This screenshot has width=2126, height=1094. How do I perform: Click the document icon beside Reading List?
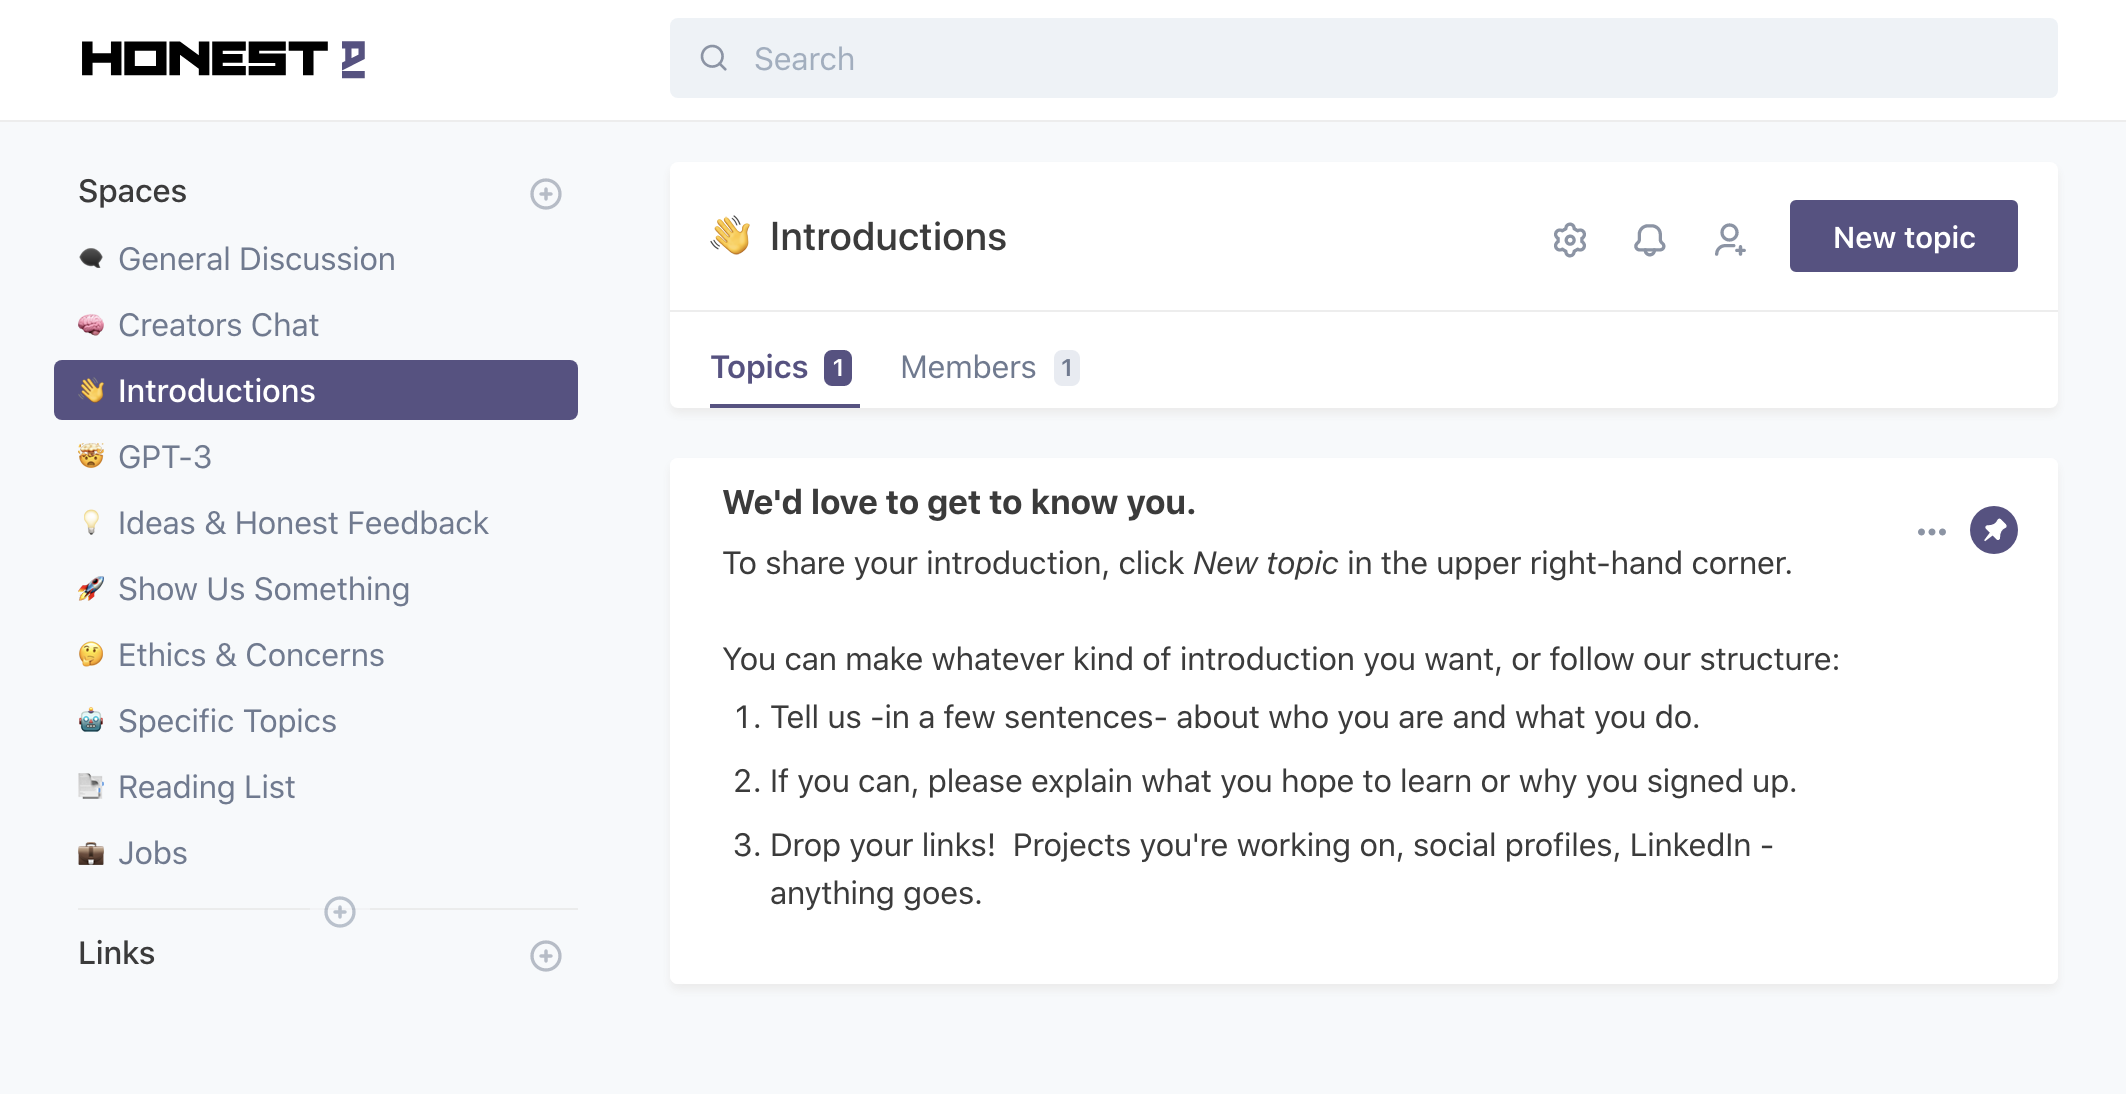click(x=91, y=787)
